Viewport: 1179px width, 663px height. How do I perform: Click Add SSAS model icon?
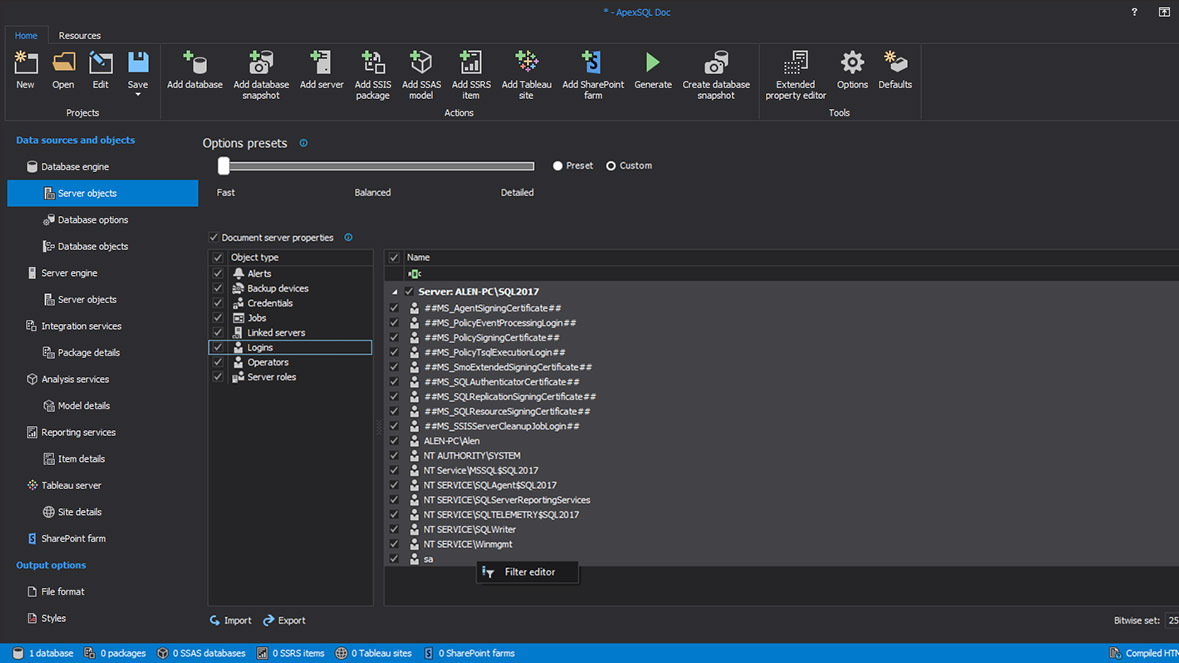(x=421, y=62)
